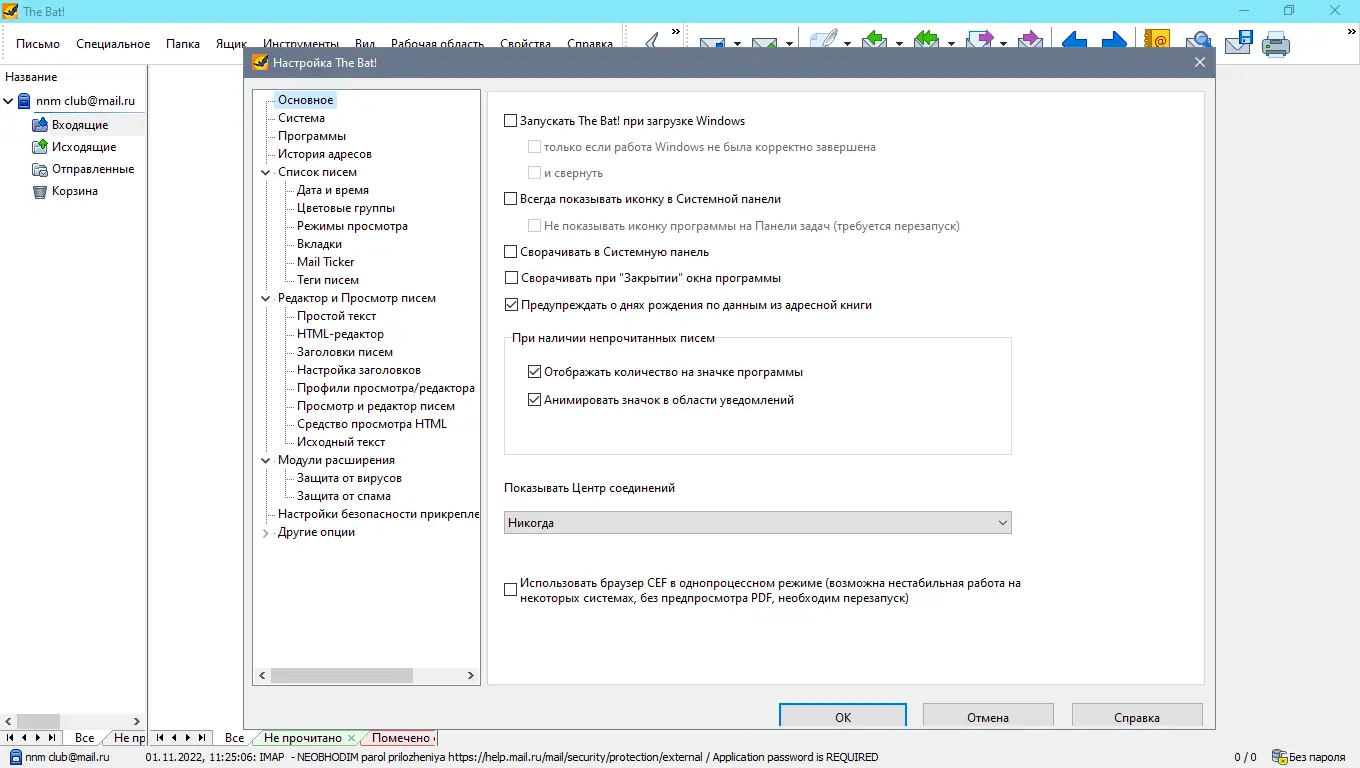Click the nnm club@mail.ru account icon in folder tree

click(x=25, y=101)
